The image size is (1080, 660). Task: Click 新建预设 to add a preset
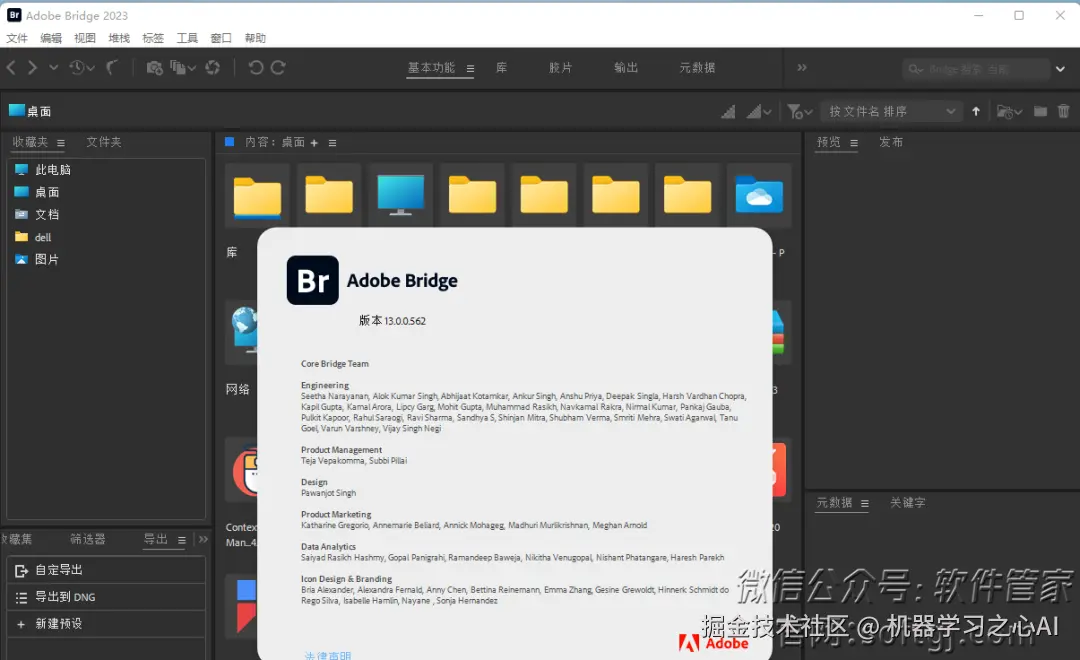coord(107,623)
